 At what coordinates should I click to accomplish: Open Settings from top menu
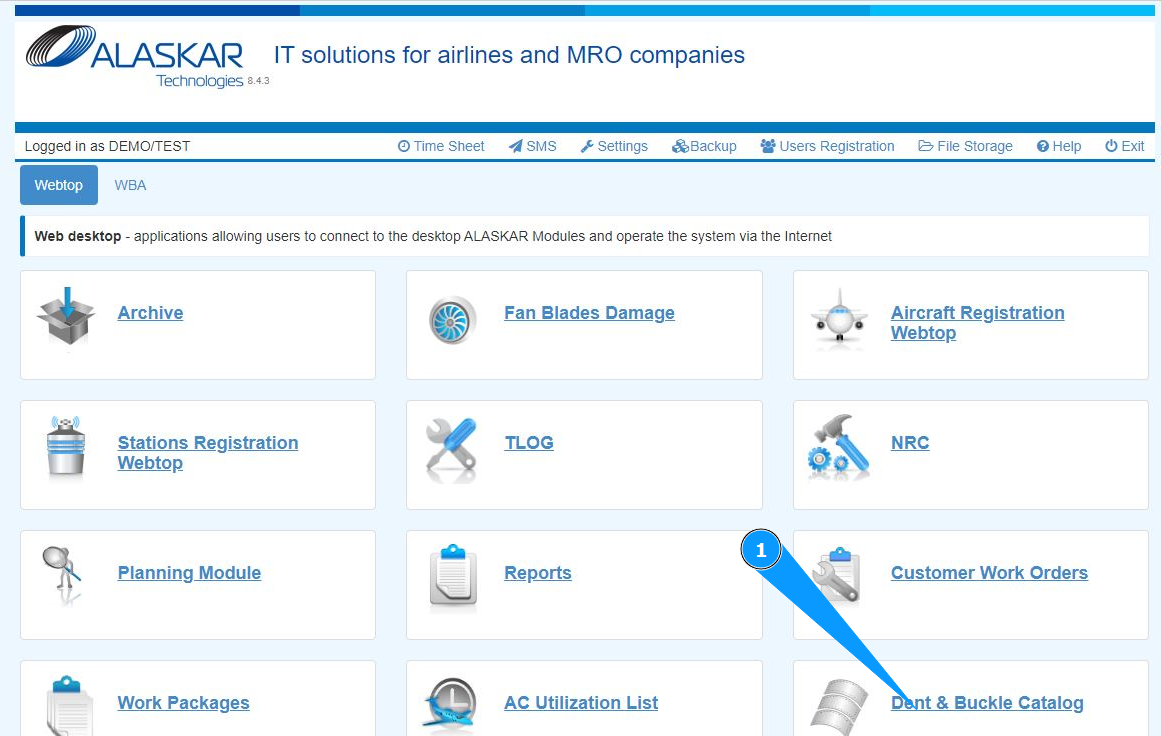point(614,146)
